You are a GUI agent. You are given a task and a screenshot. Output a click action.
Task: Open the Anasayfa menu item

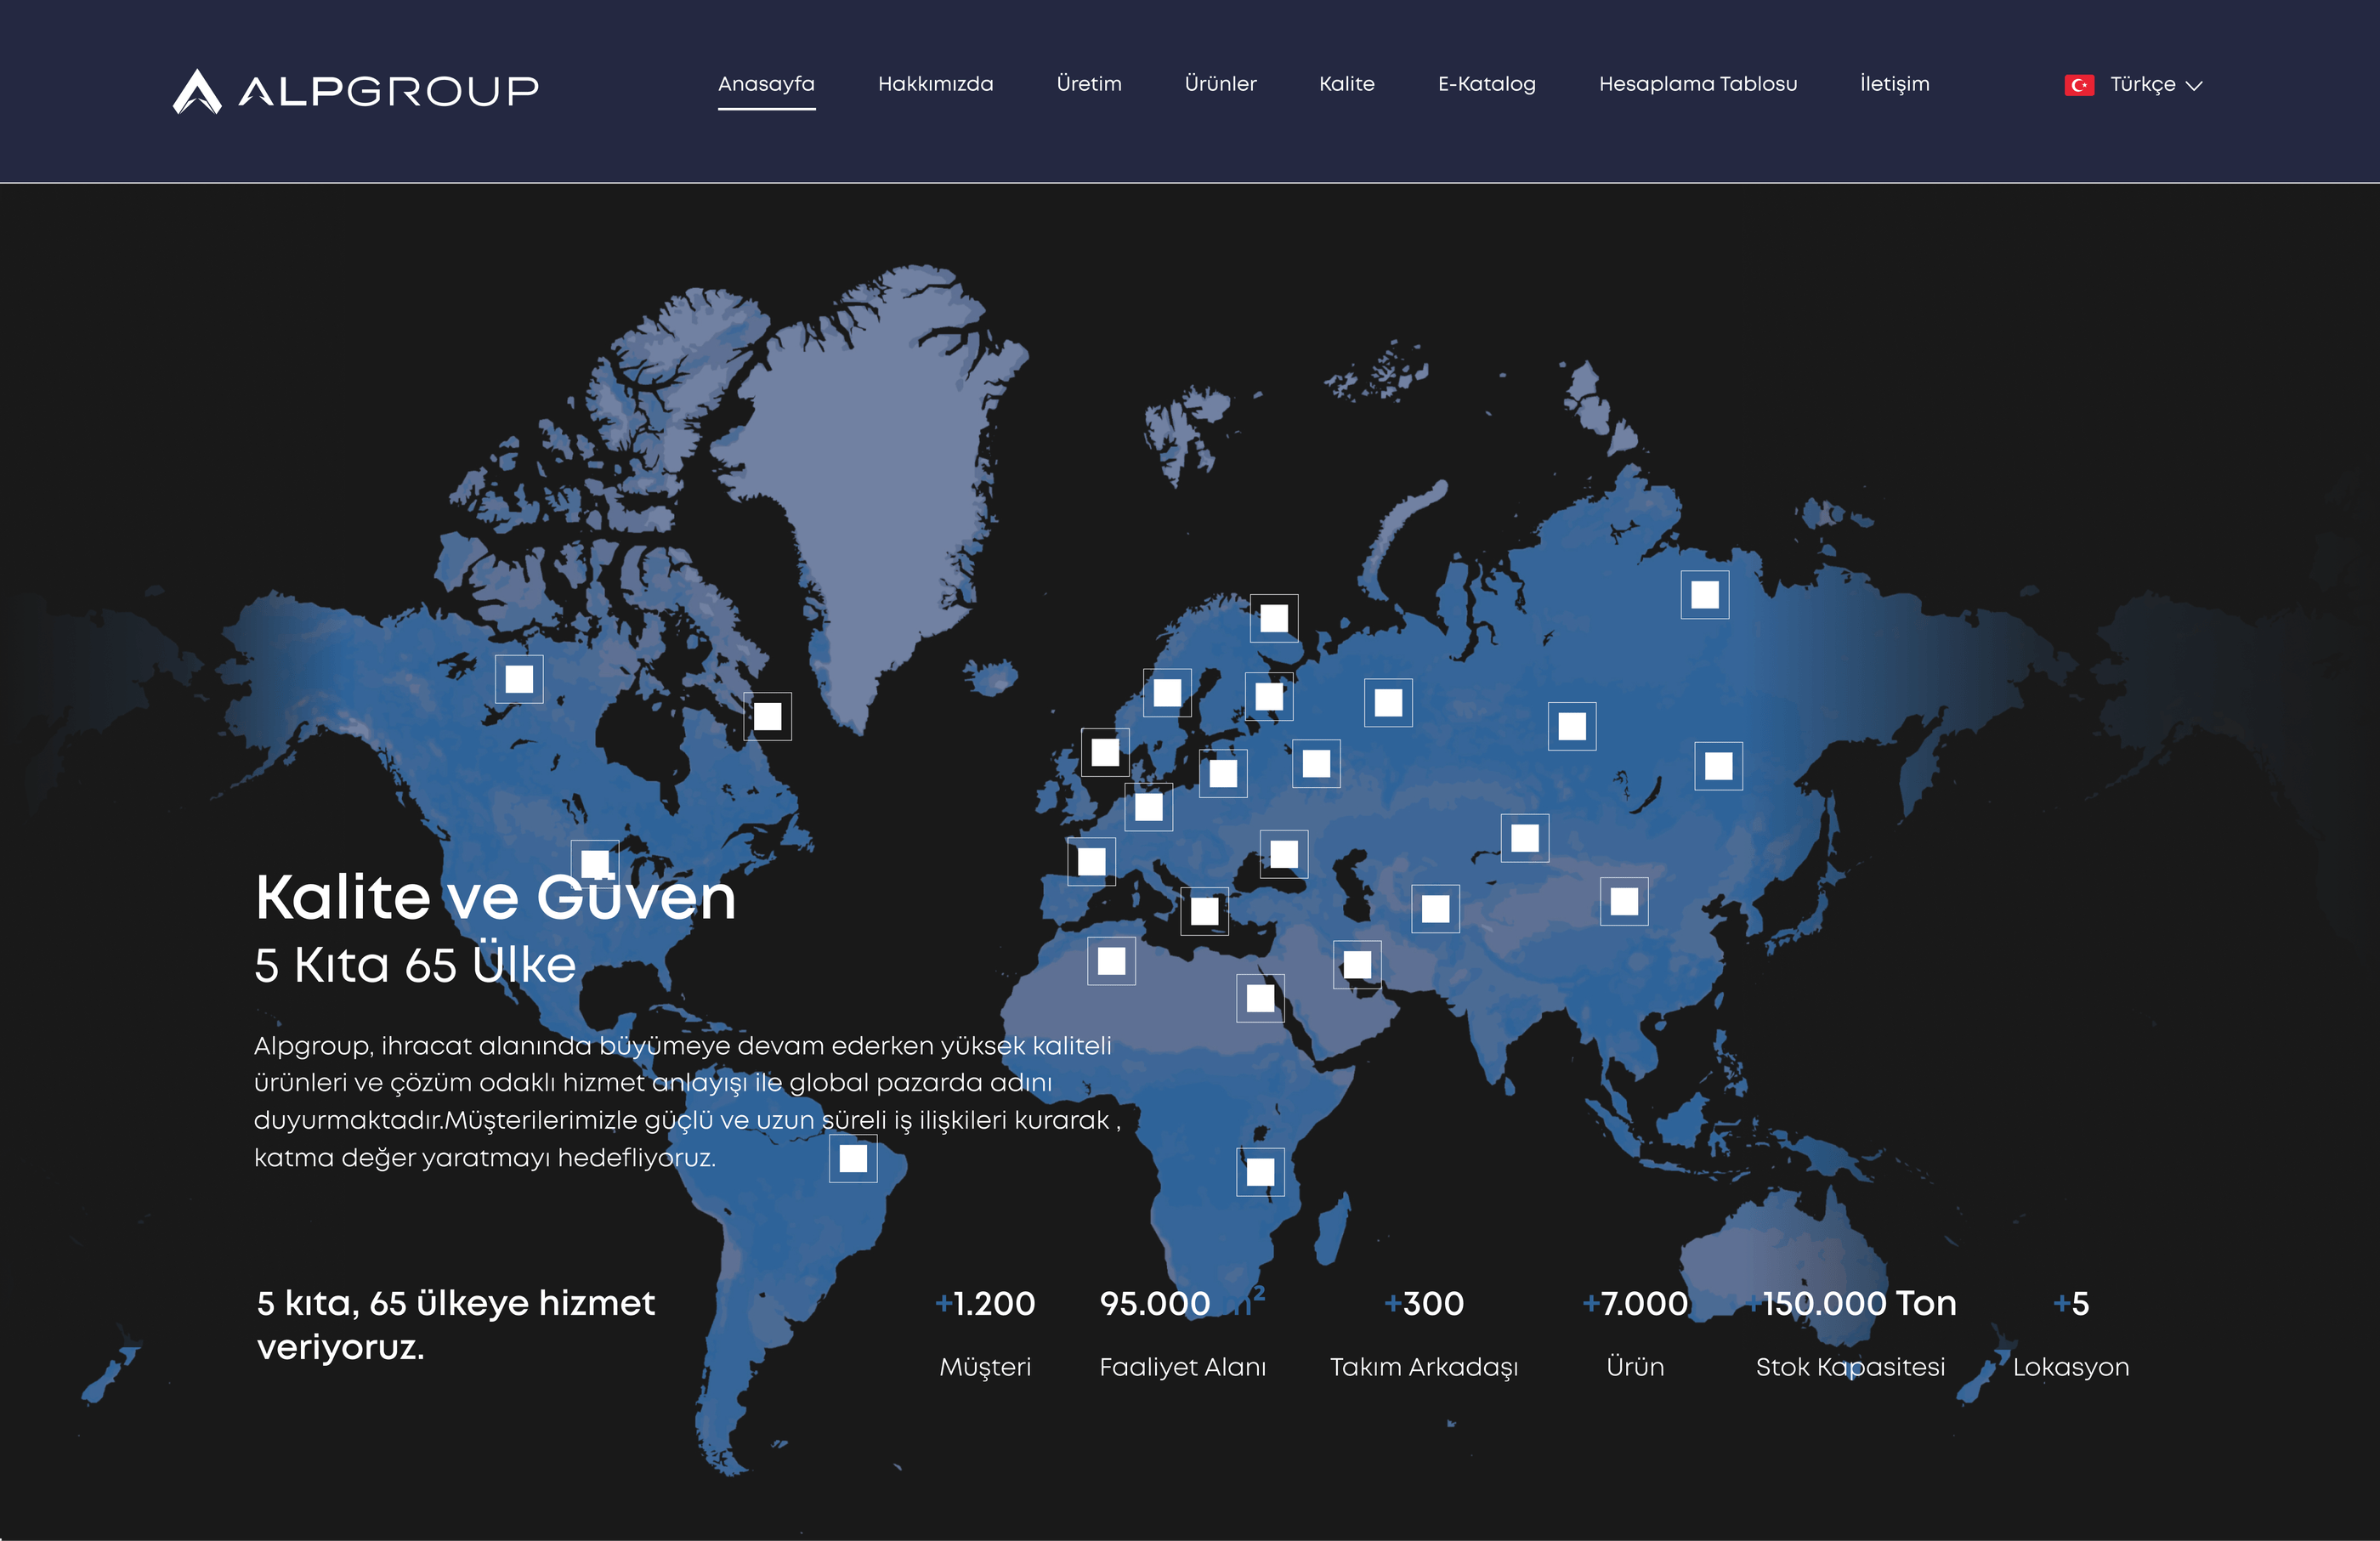766,84
